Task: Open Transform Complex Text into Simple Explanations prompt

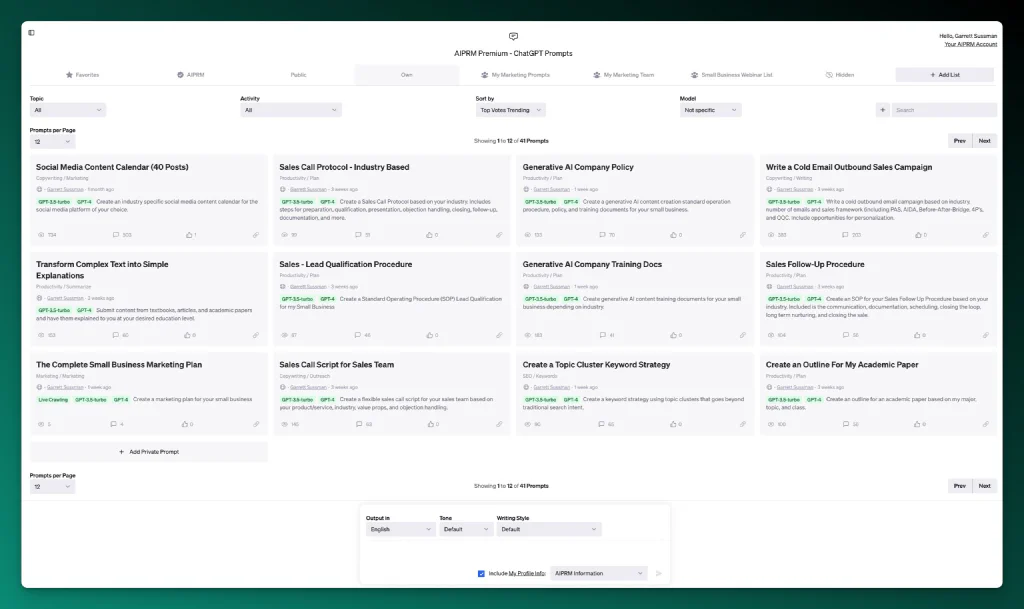Action: tap(103, 270)
